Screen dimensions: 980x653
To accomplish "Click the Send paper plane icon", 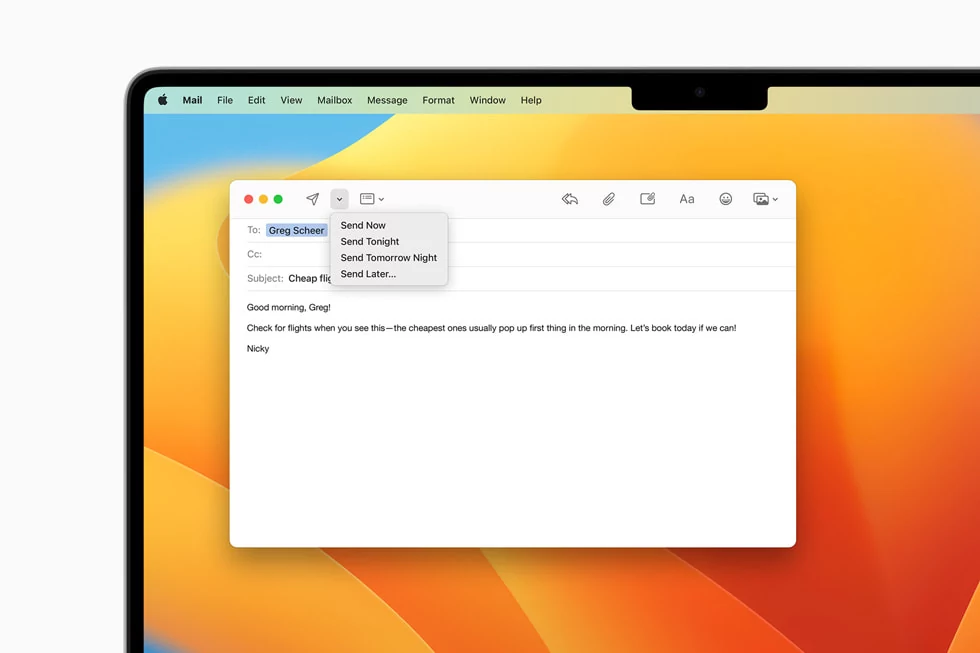I will coord(312,199).
